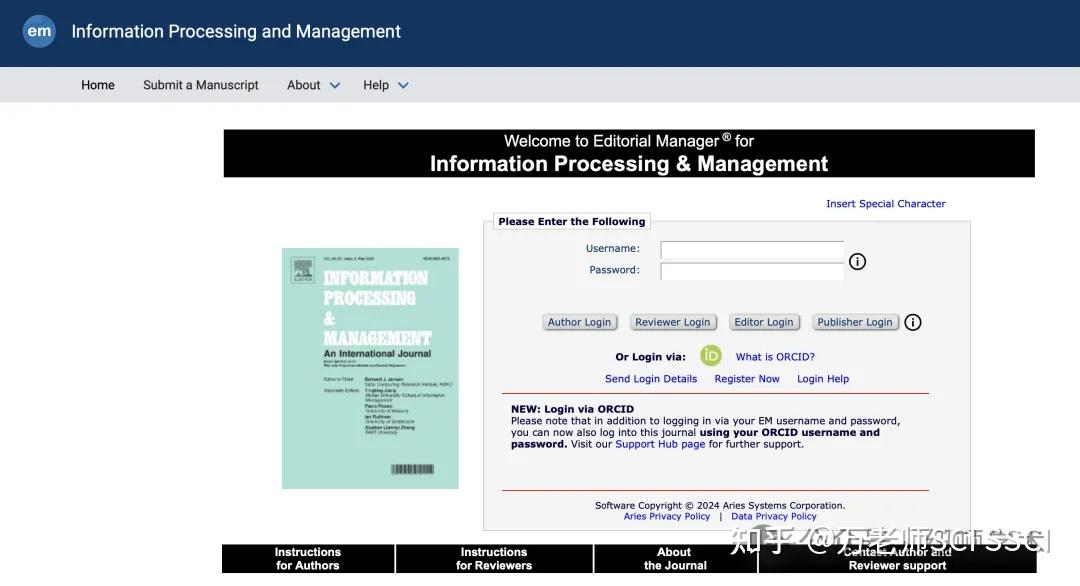Open the info icon beside the Password field

click(857, 261)
